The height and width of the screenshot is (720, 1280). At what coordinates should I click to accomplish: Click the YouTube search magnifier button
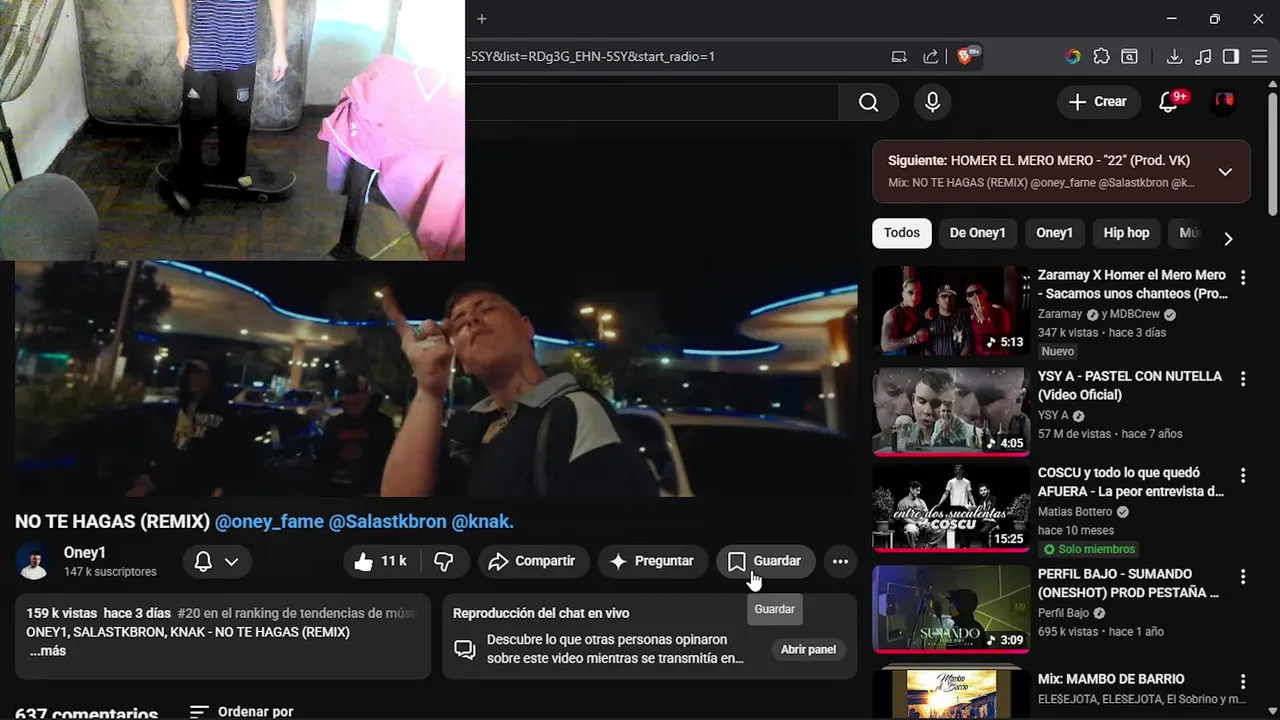click(x=868, y=102)
